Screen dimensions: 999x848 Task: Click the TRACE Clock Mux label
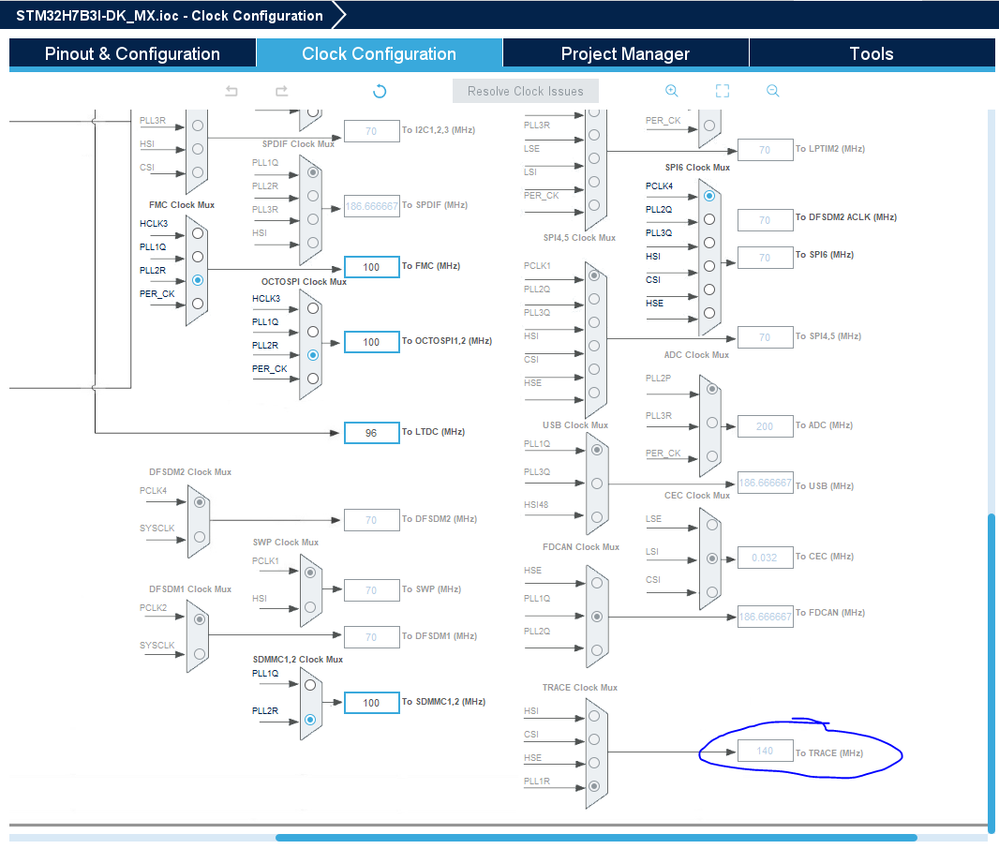coord(580,687)
